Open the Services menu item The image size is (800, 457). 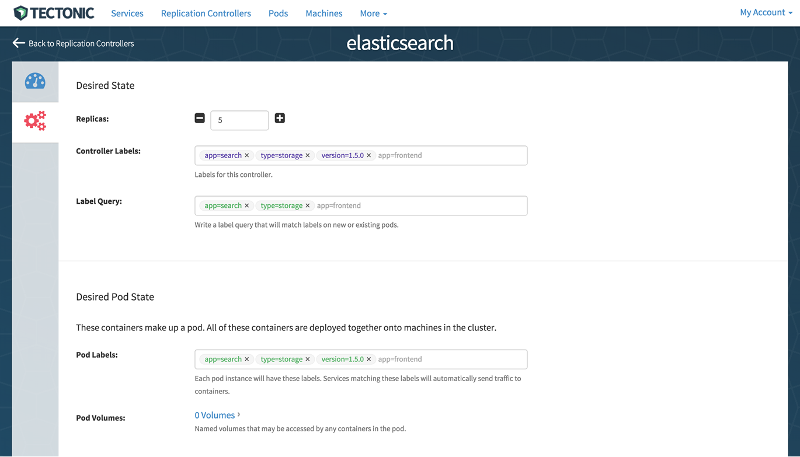click(127, 14)
